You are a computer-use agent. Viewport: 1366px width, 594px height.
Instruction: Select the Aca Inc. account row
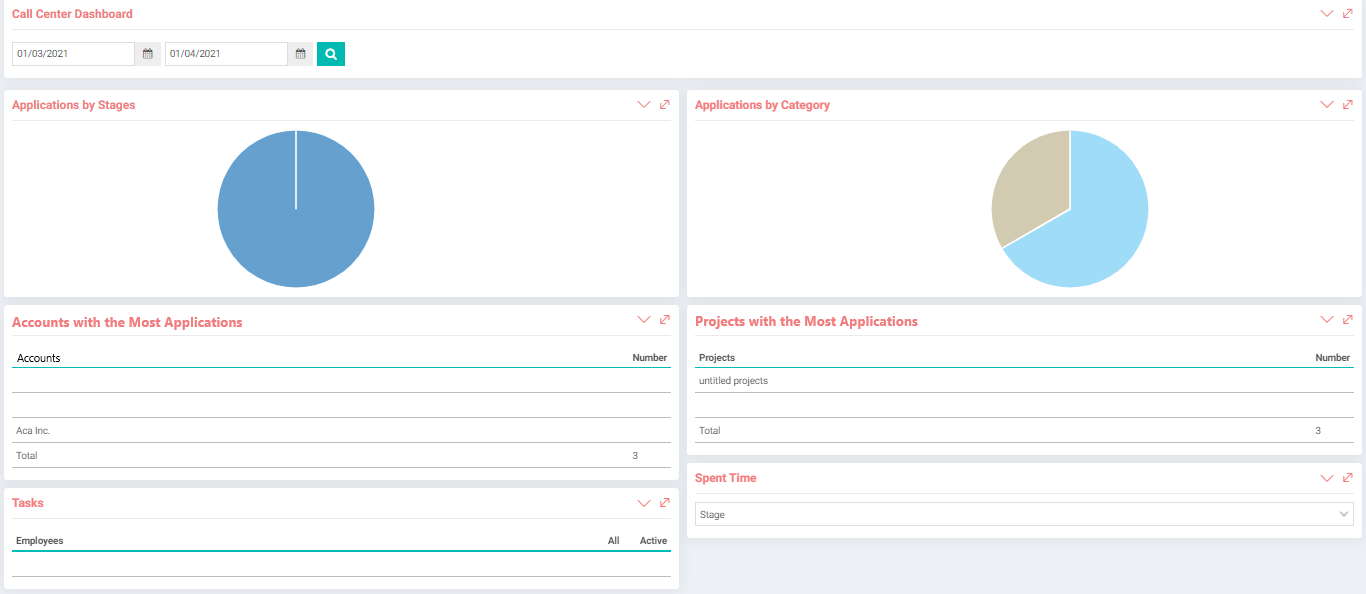[x=341, y=431]
